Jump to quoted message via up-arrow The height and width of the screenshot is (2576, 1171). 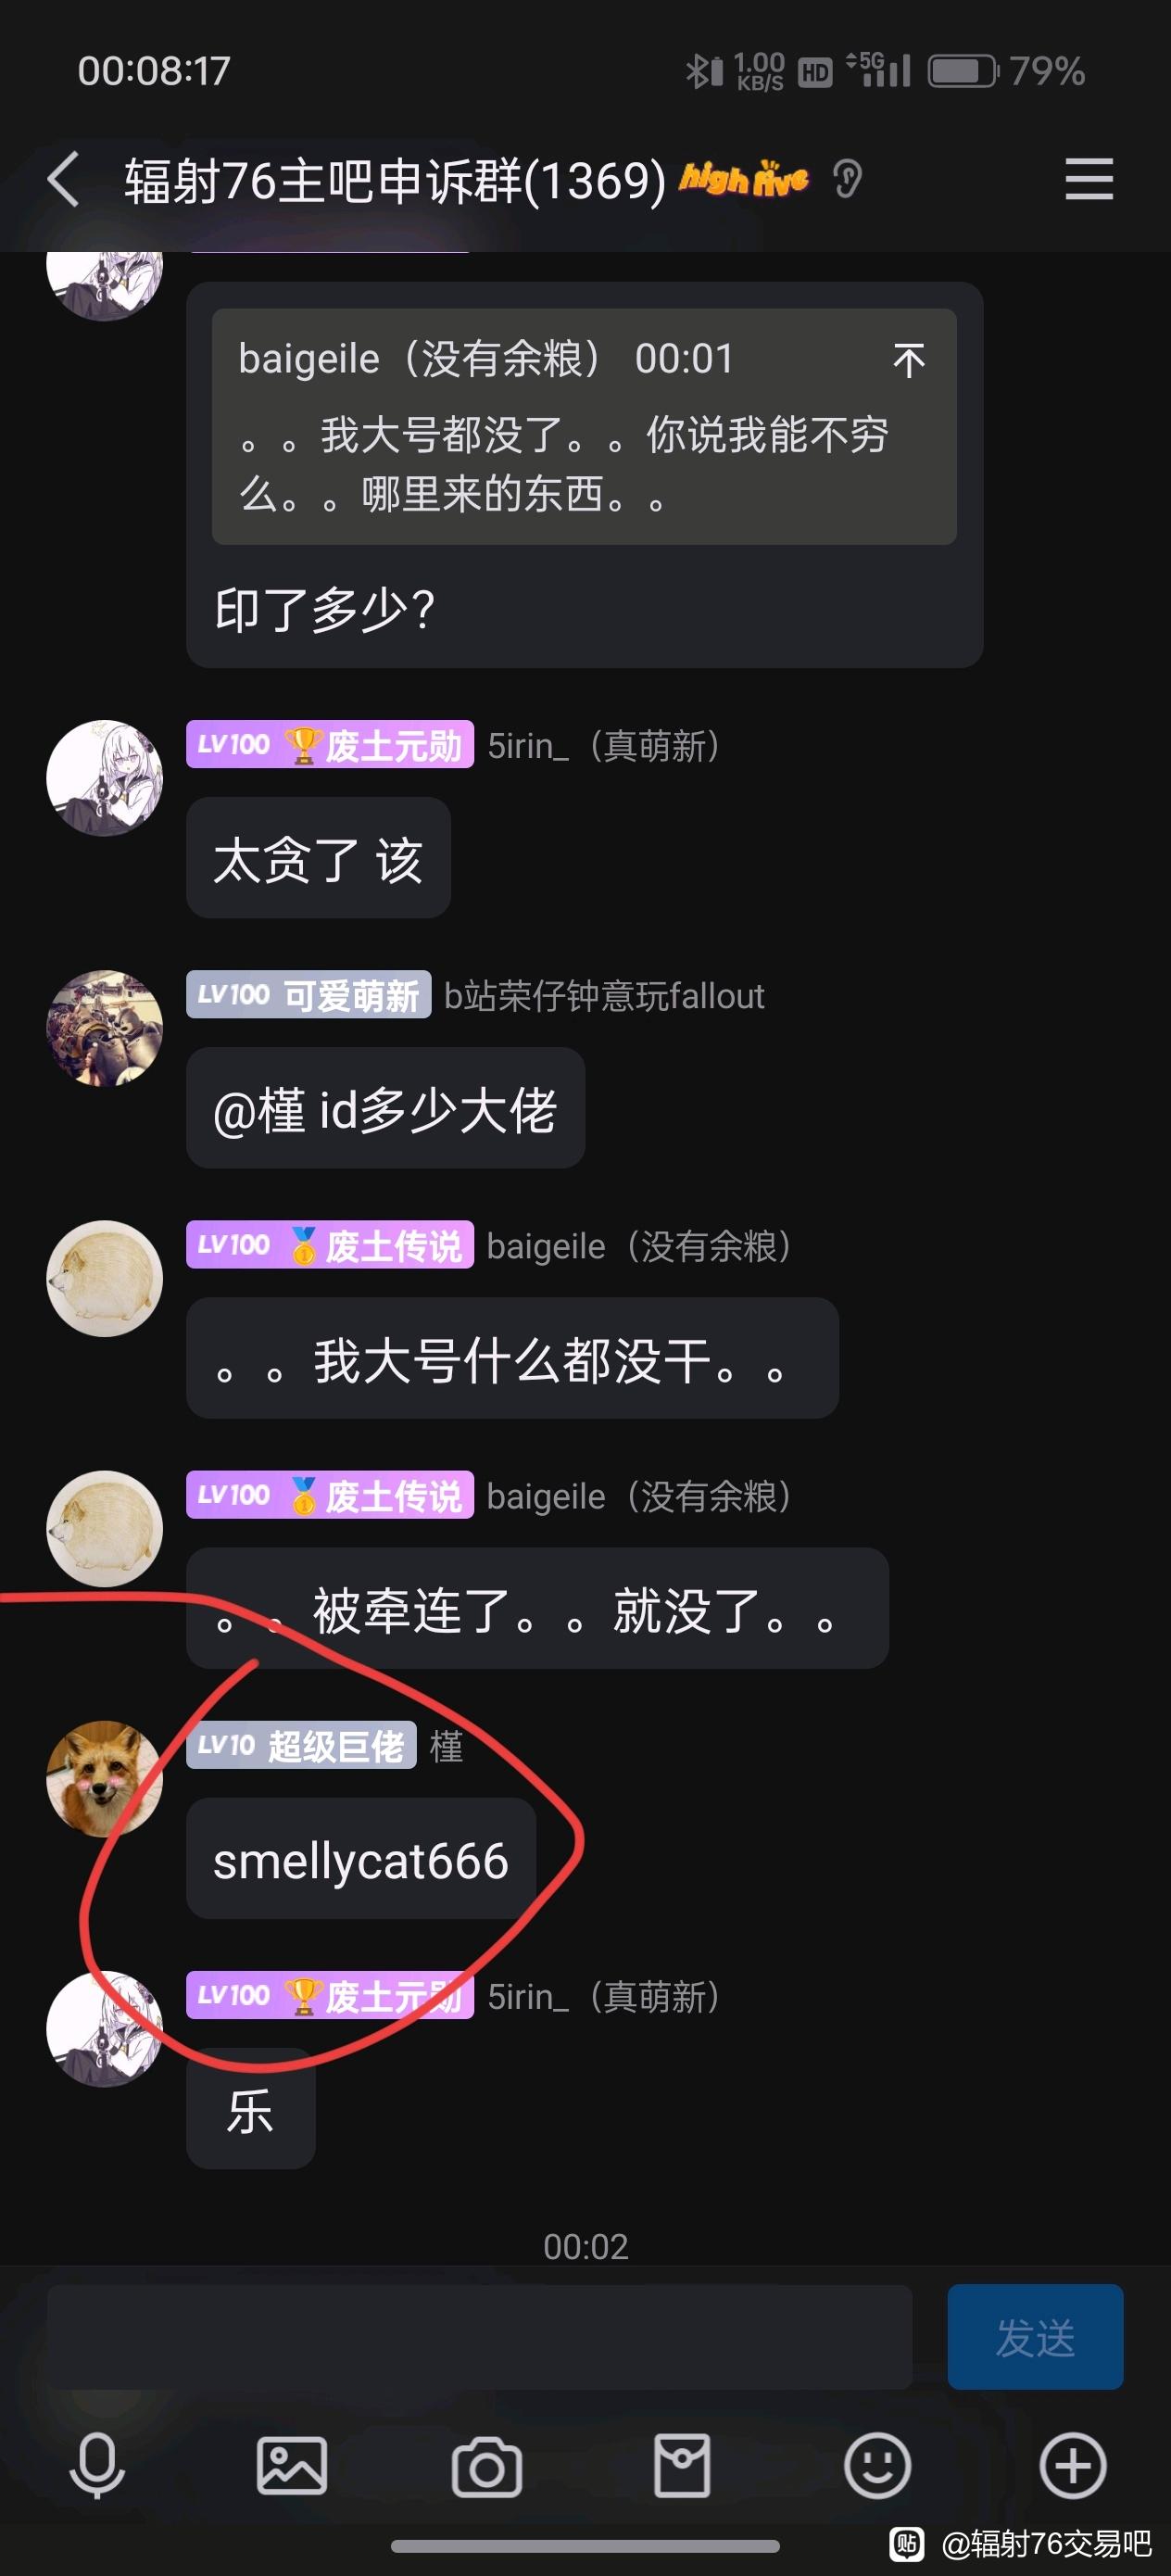[908, 360]
